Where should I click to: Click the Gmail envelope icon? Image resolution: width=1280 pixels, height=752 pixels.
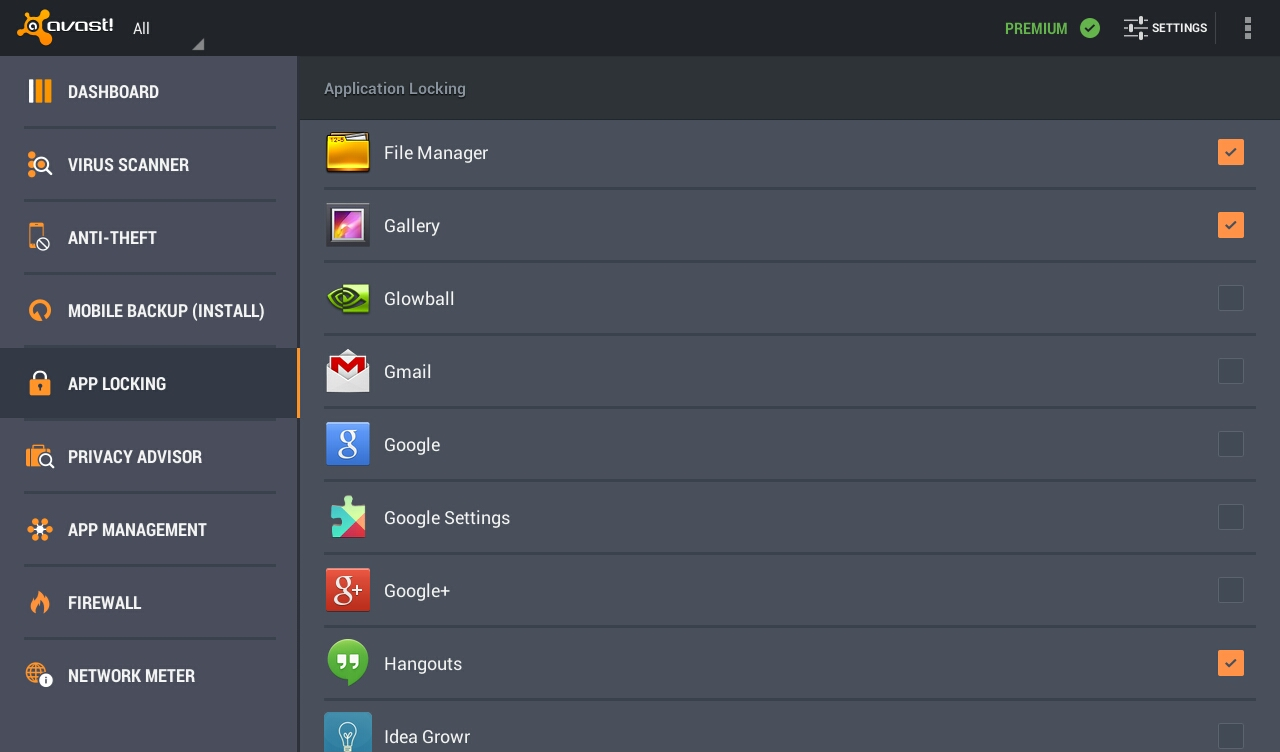point(348,371)
